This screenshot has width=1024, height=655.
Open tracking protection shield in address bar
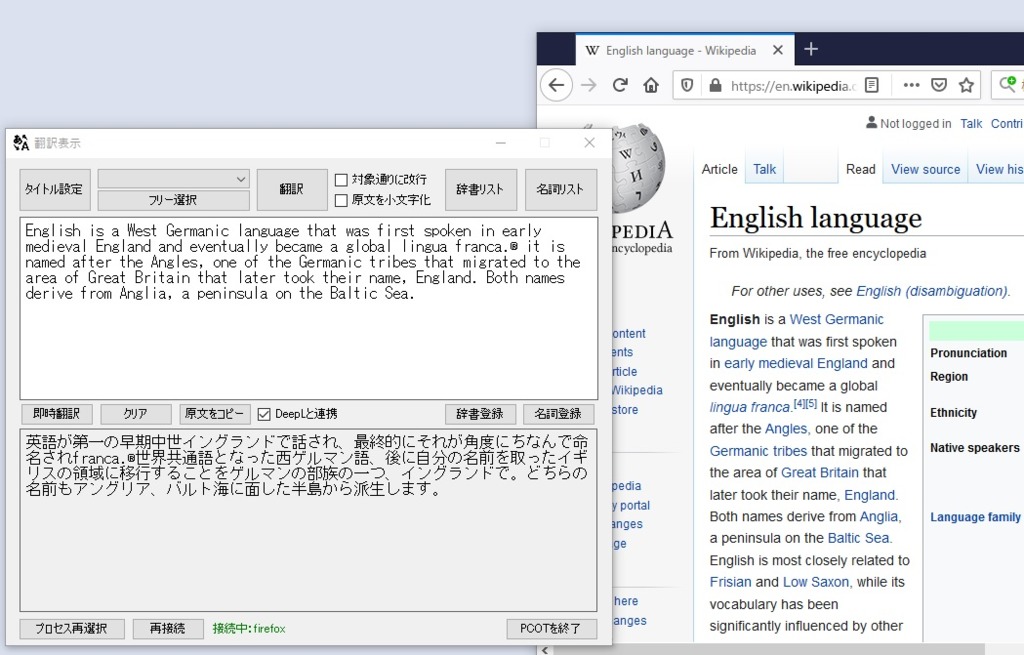click(687, 86)
